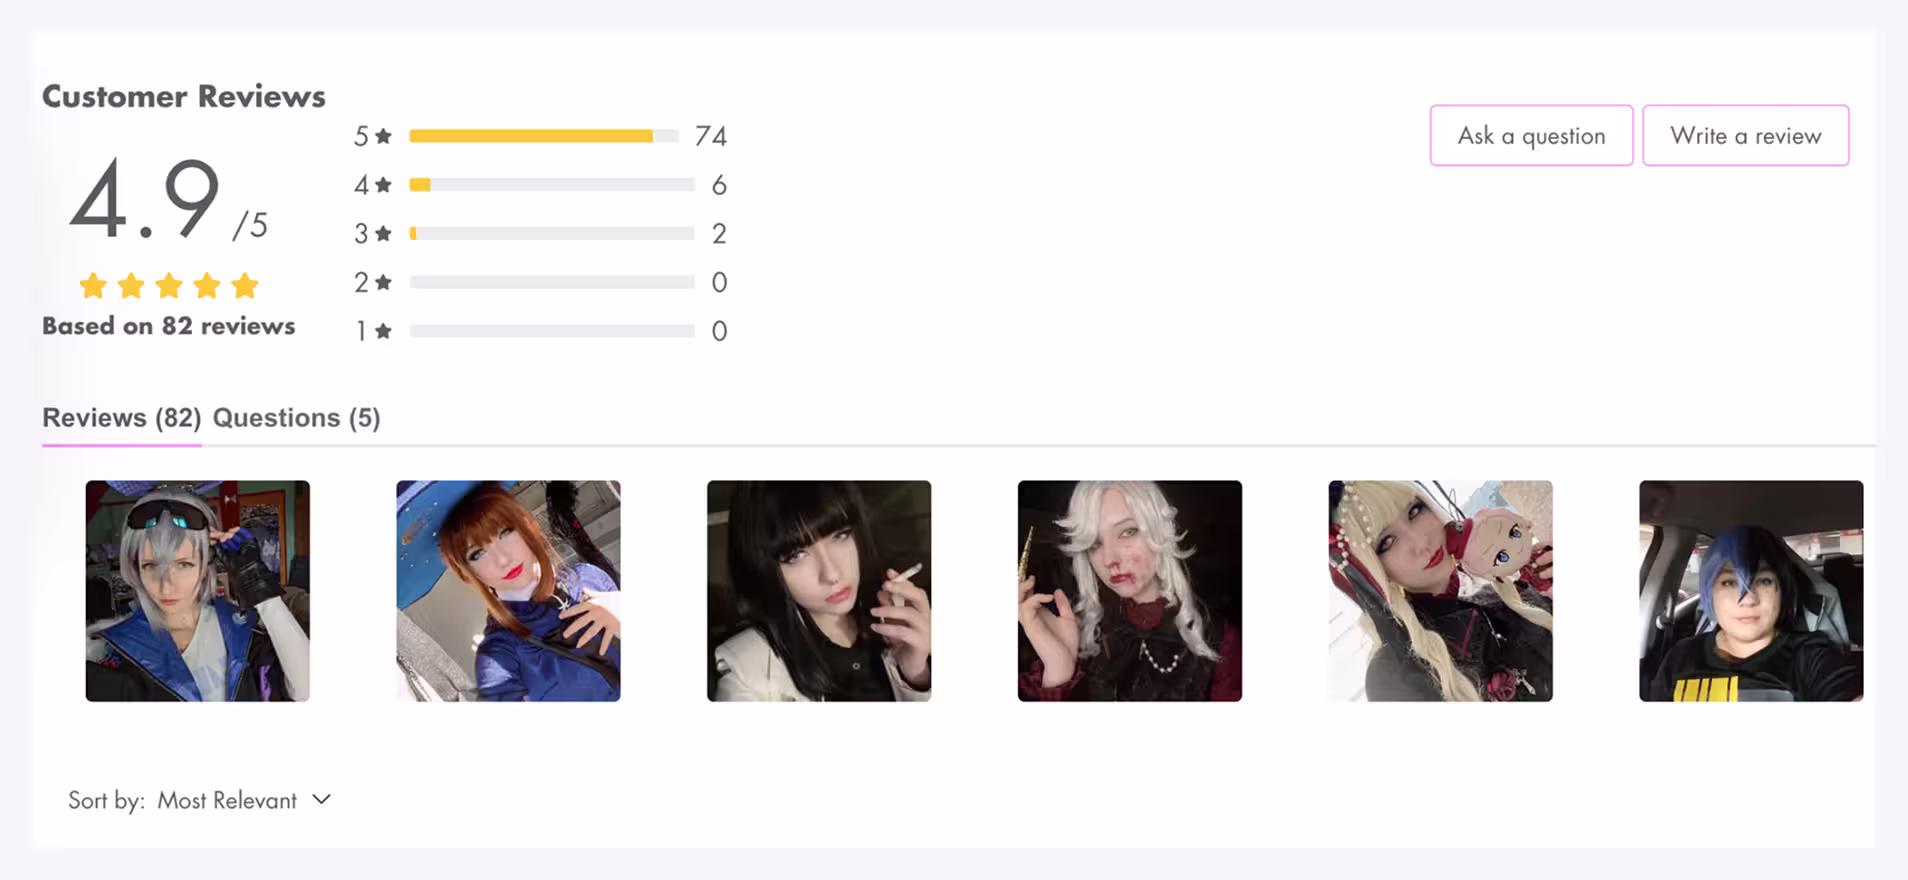This screenshot has width=1908, height=880.
Task: View the white curly wig photo
Action: click(1130, 591)
